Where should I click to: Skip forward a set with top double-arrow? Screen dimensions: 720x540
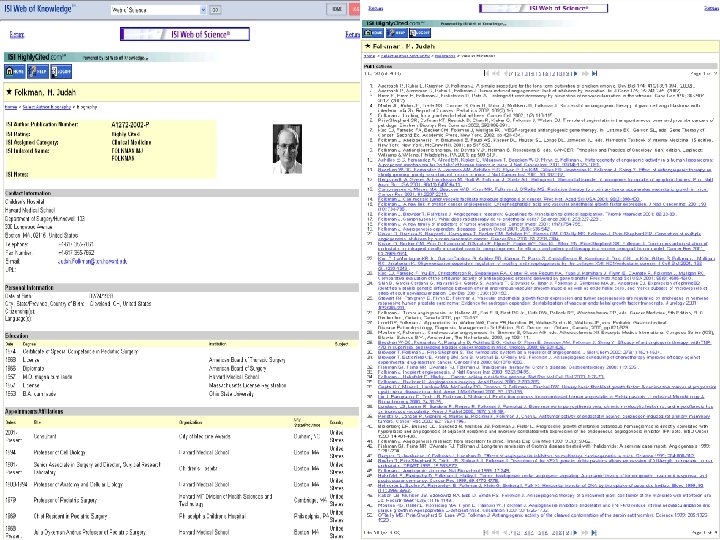(x=585, y=73)
